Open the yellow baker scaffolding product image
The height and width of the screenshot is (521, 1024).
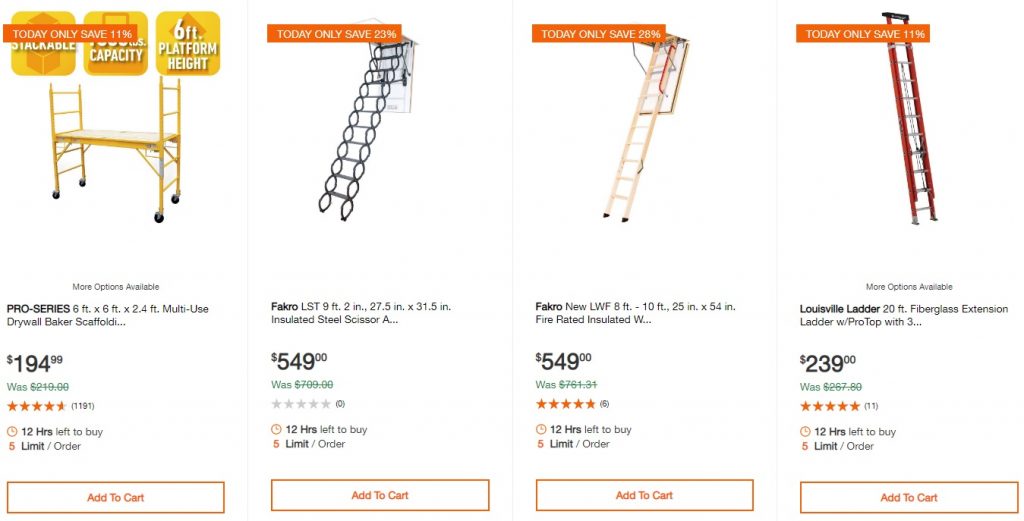(115, 150)
